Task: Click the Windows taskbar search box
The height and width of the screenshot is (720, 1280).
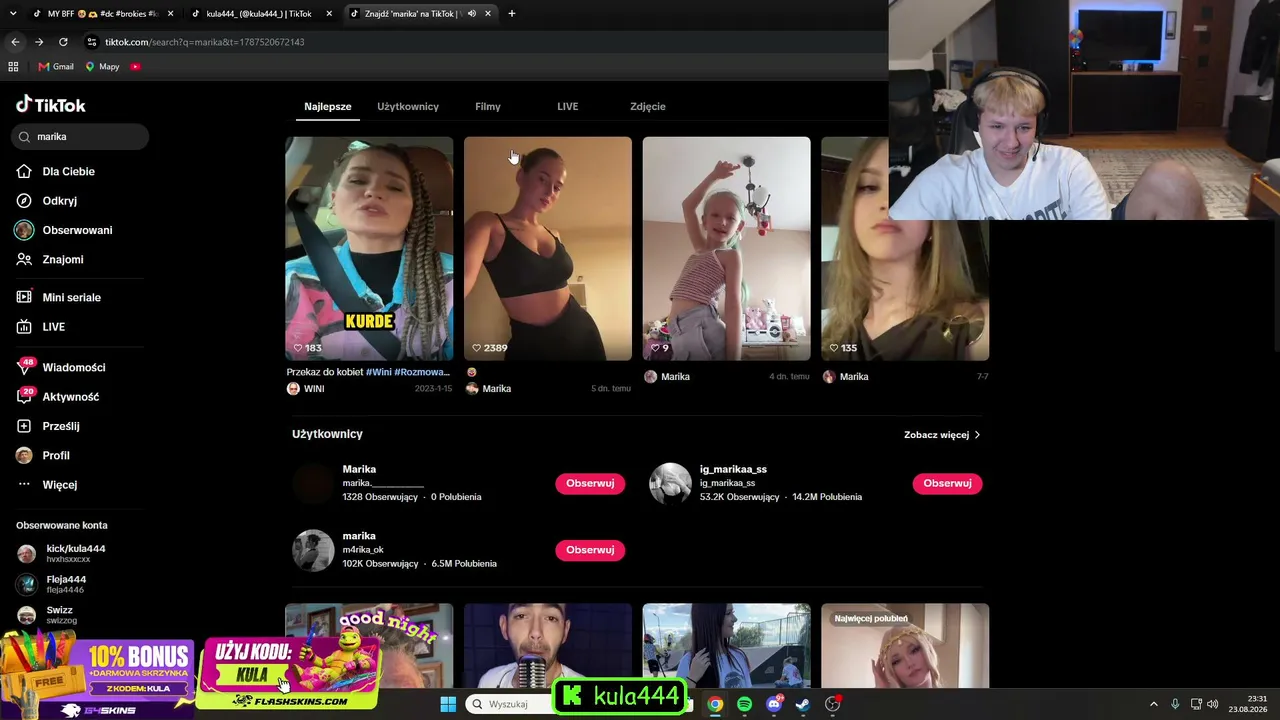Action: (x=508, y=704)
